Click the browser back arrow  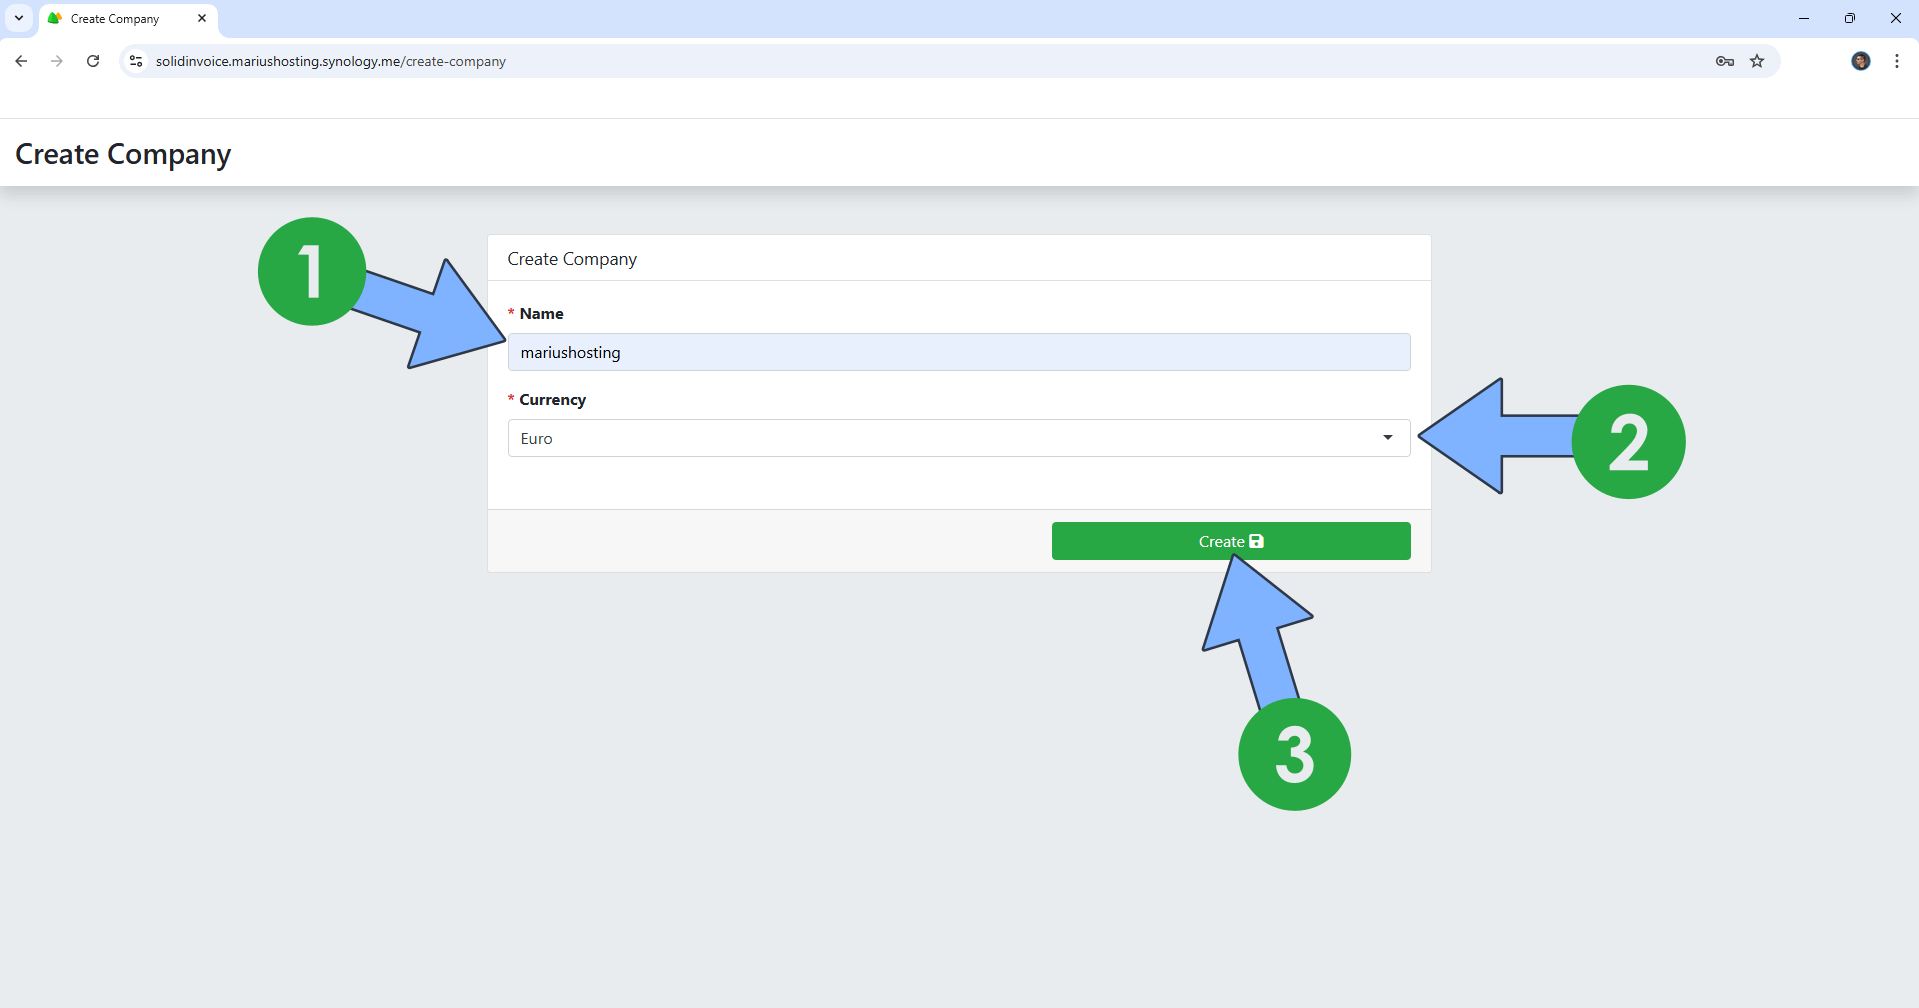[21, 61]
